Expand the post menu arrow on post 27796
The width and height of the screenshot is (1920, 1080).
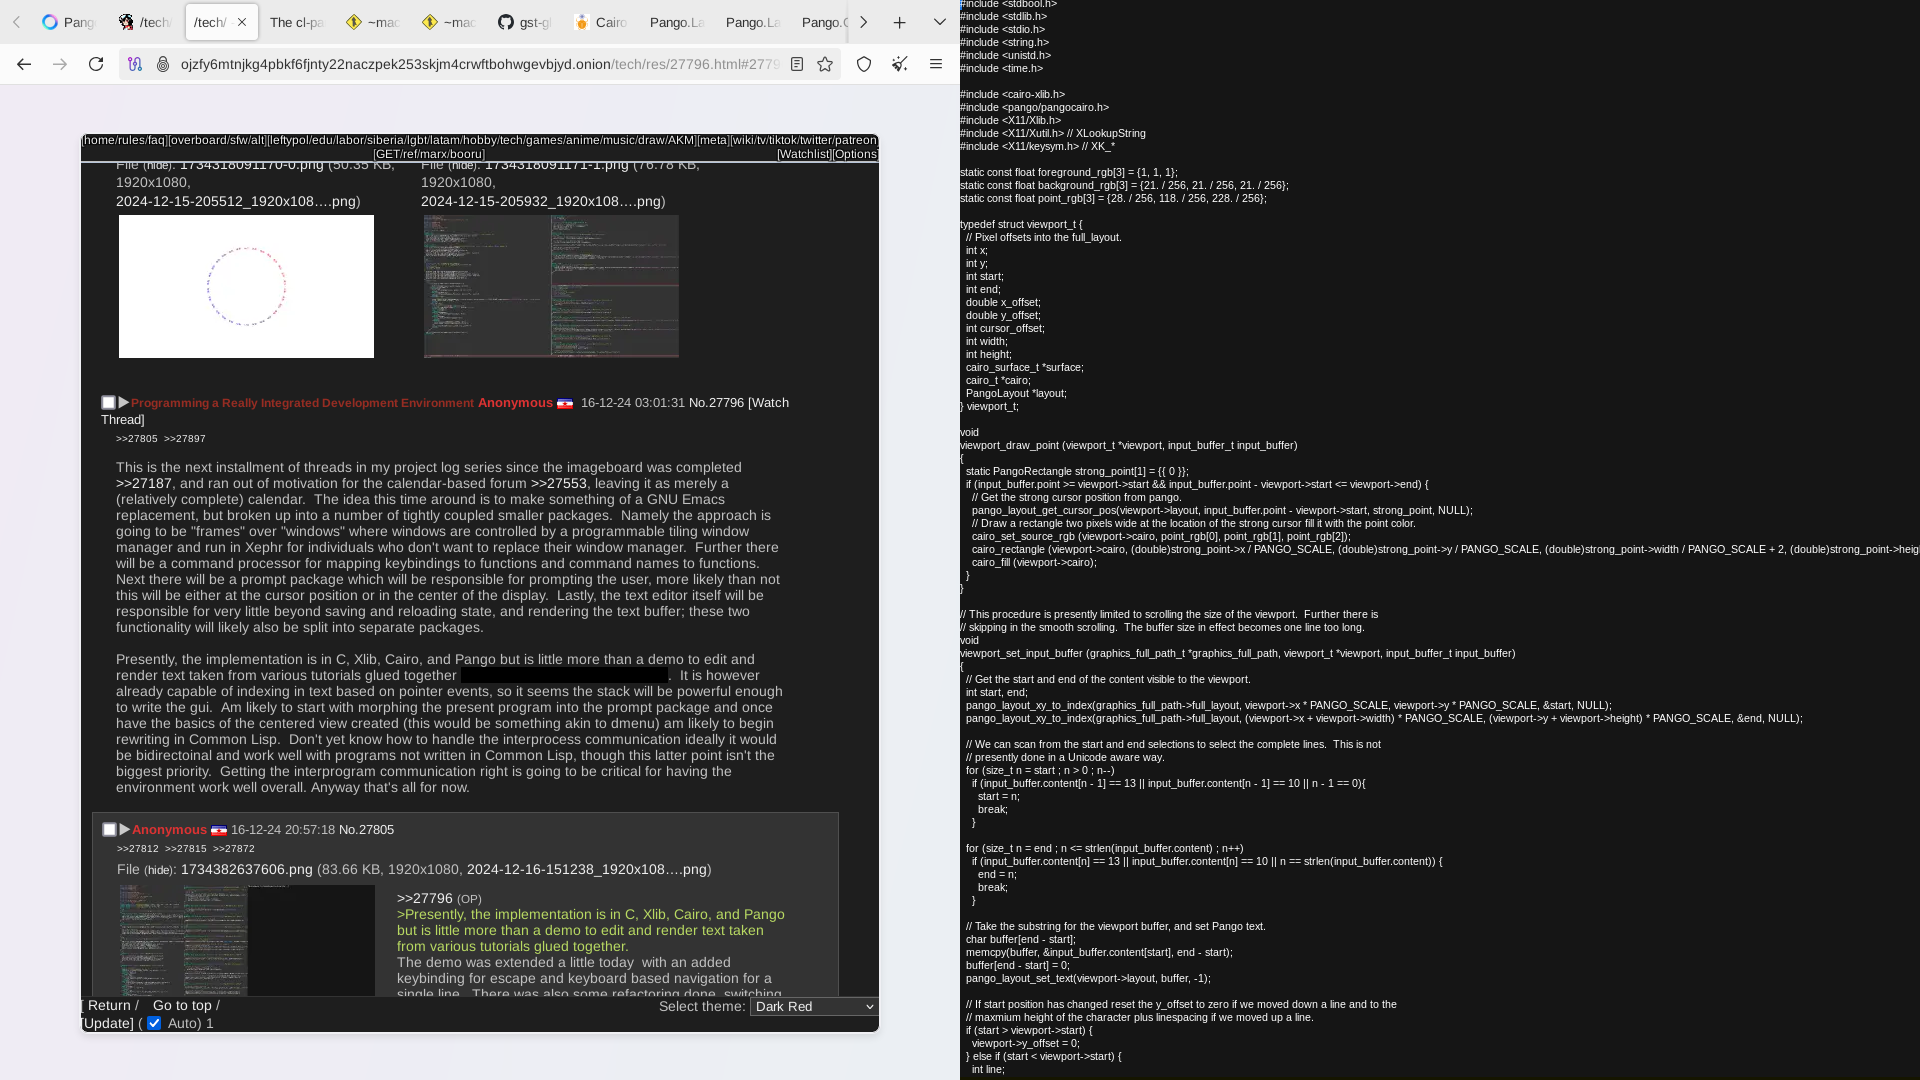tap(124, 402)
